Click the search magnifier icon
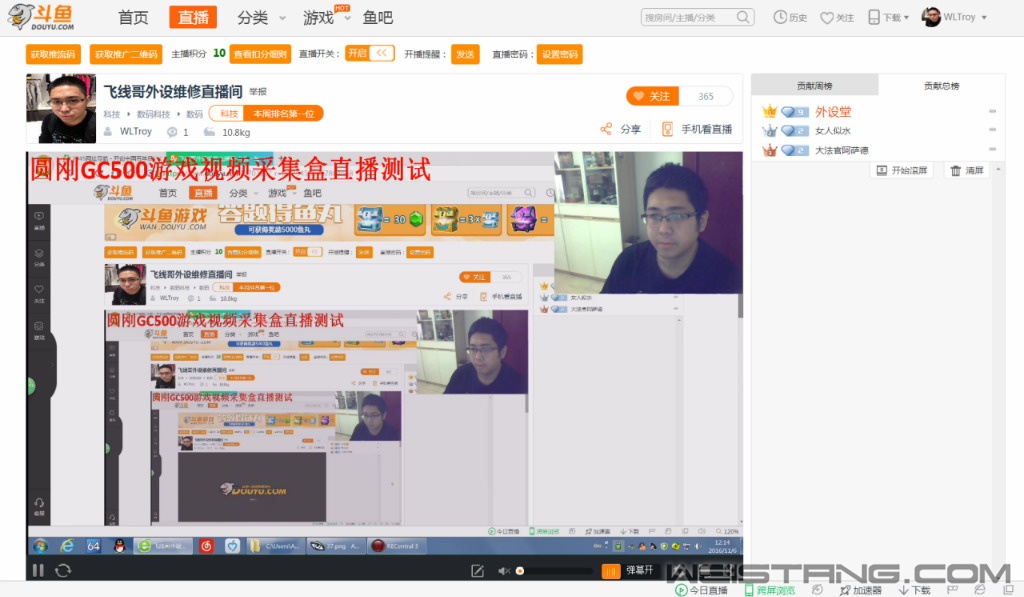Image resolution: width=1024 pixels, height=597 pixels. coord(743,17)
